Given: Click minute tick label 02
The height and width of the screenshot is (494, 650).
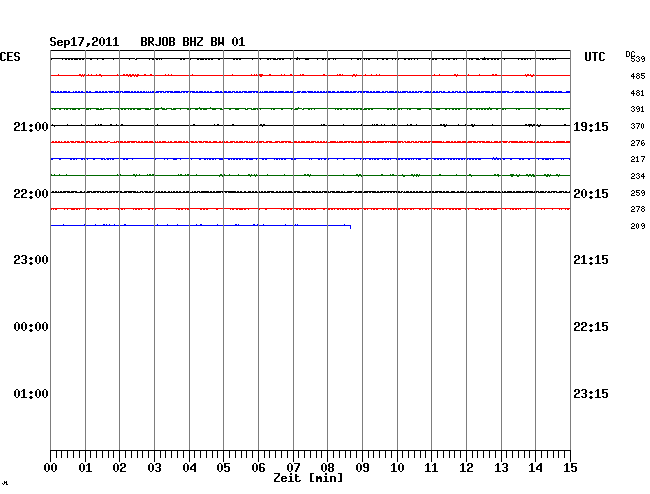Looking at the screenshot, I should [119, 468].
